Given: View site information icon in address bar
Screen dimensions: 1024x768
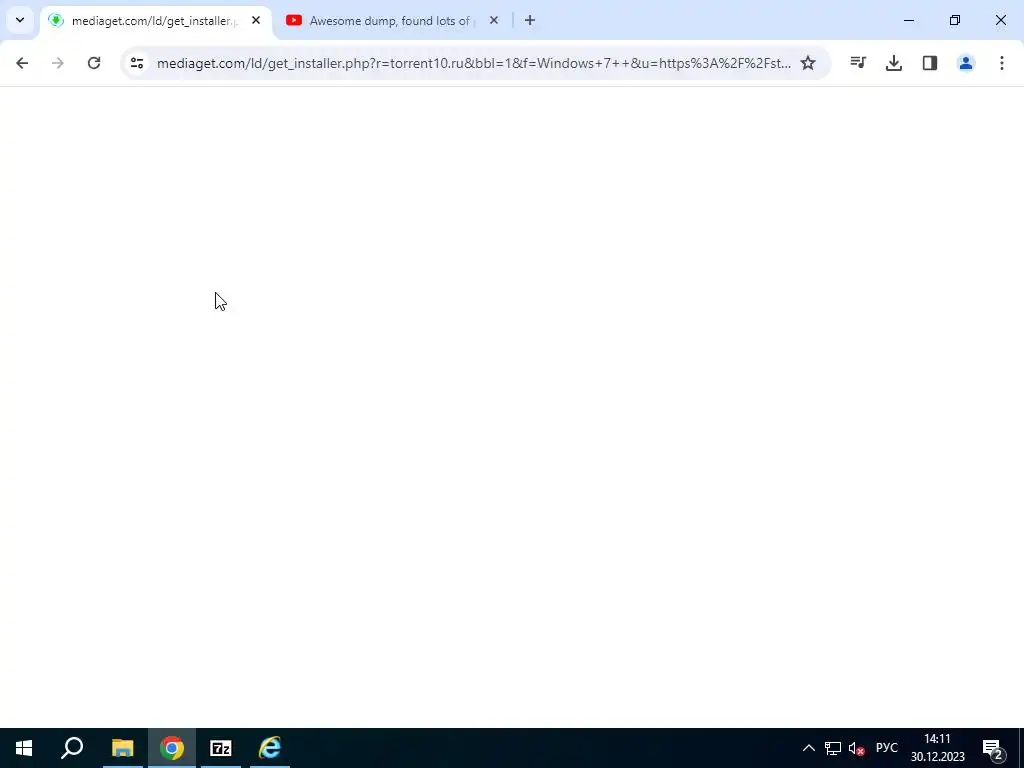Looking at the screenshot, I should point(136,63).
